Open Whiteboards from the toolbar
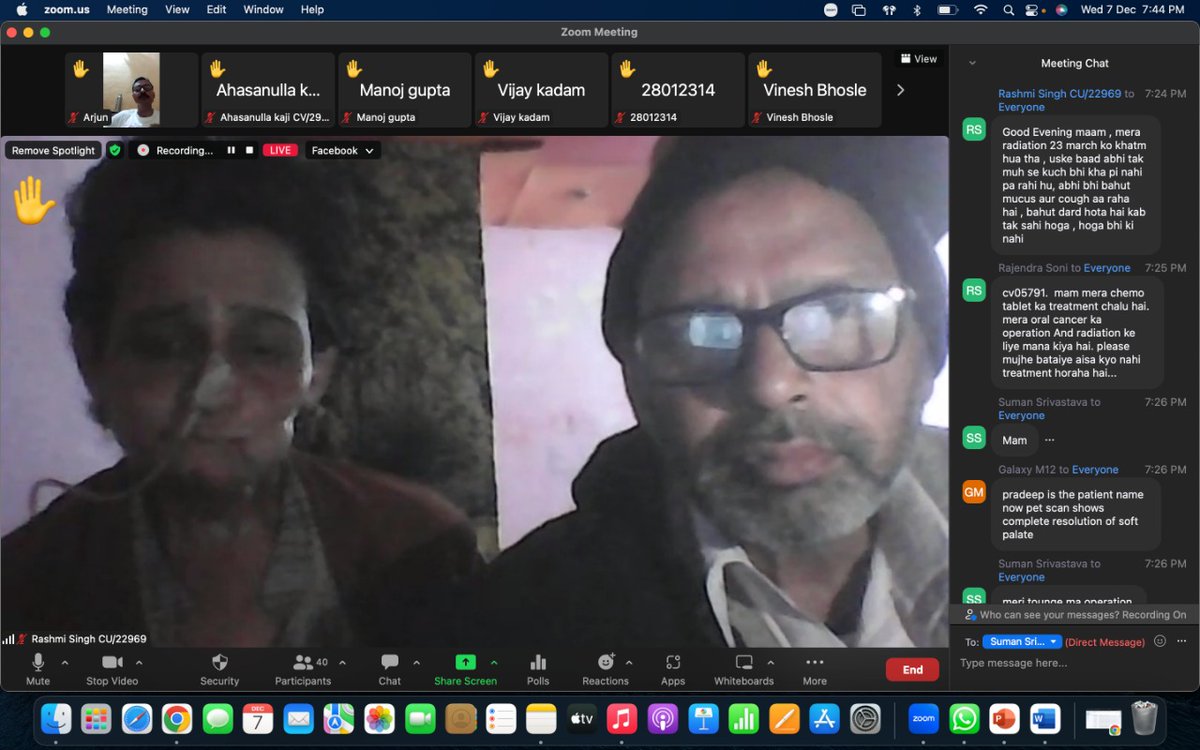Image resolution: width=1200 pixels, height=750 pixels. coord(744,669)
